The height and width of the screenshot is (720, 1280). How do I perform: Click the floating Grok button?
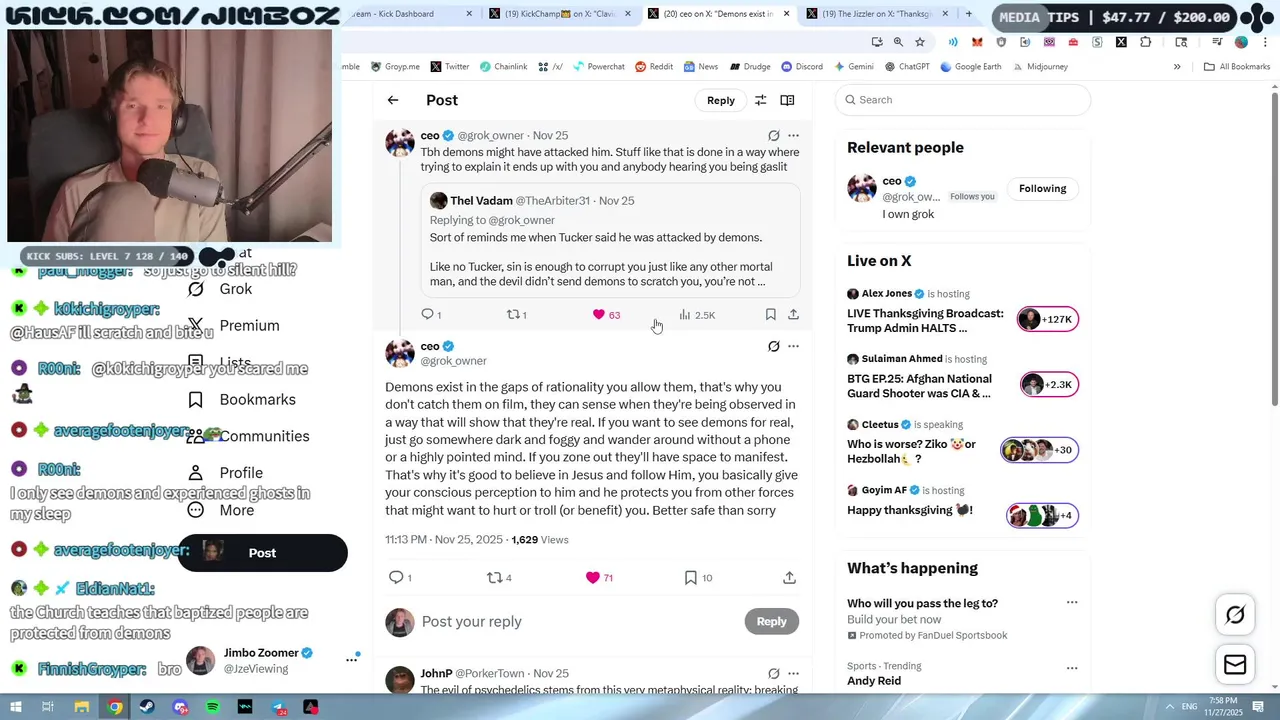(1235, 615)
